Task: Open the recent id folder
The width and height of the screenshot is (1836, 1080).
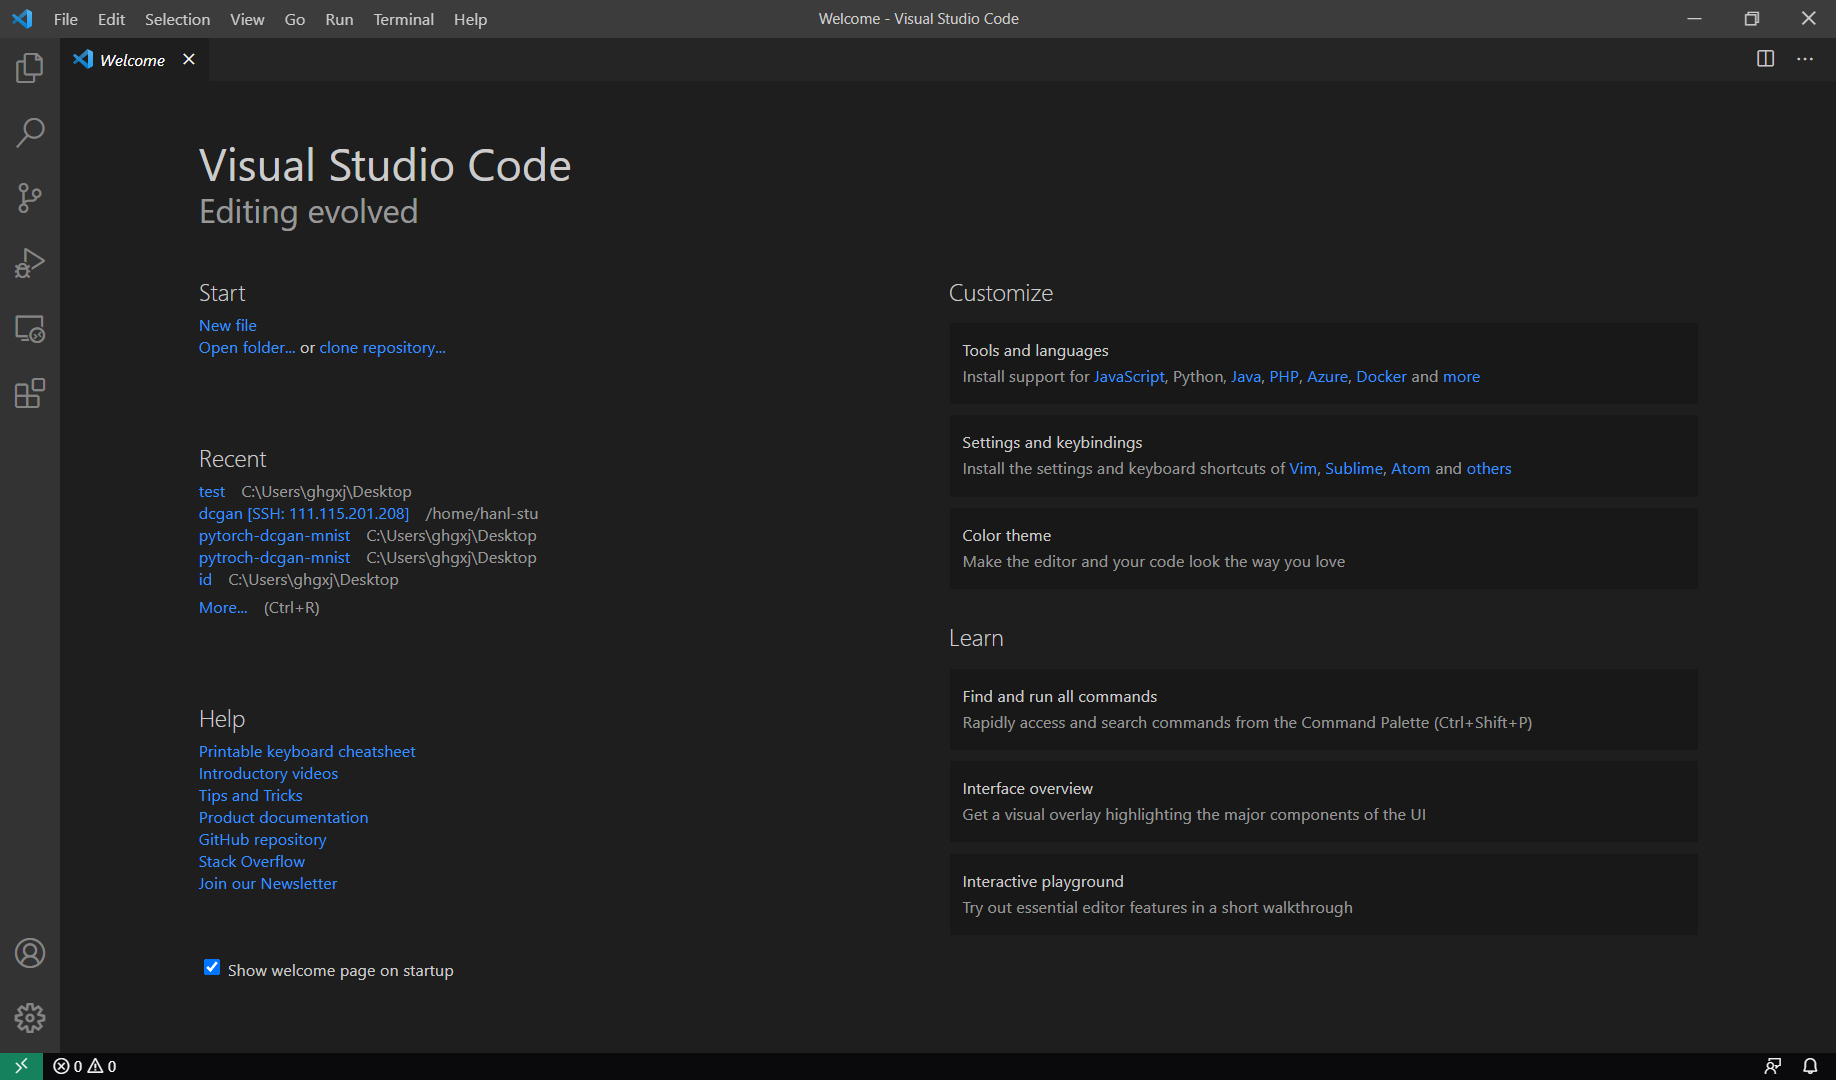Action: click(205, 580)
